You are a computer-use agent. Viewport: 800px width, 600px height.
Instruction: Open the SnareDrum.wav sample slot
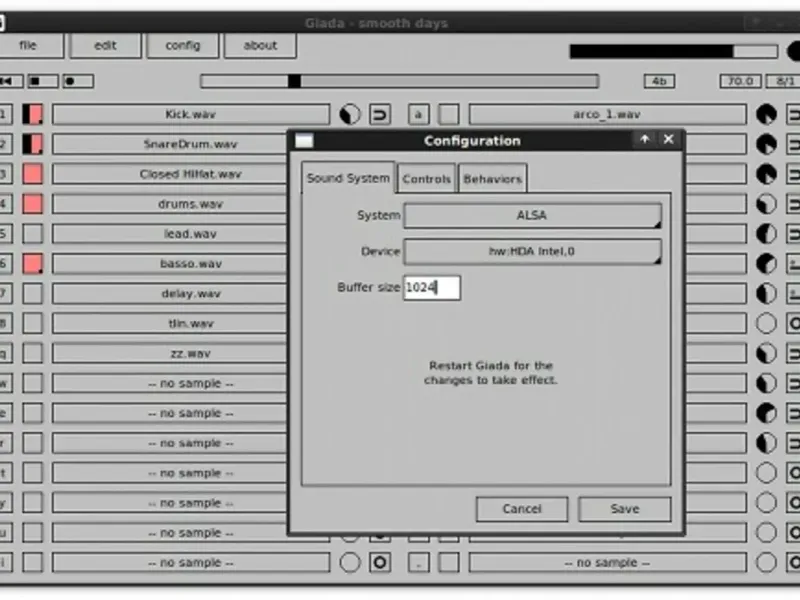click(x=170, y=144)
